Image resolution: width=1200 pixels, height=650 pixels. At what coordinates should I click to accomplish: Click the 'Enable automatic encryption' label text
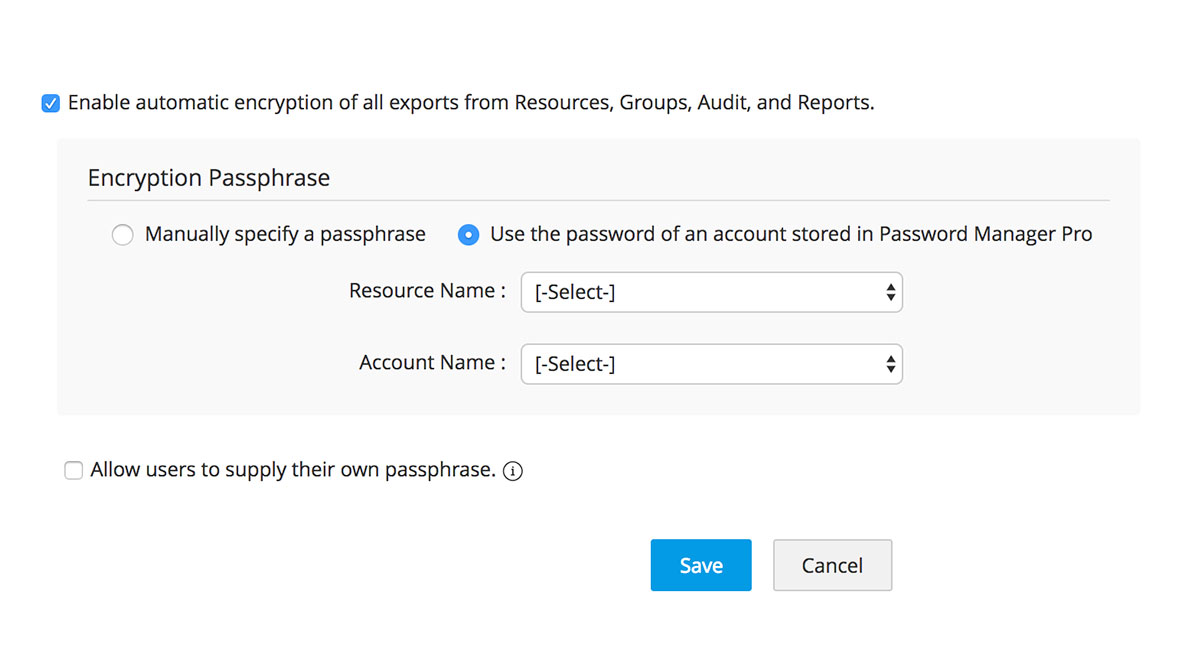pyautogui.click(x=470, y=102)
